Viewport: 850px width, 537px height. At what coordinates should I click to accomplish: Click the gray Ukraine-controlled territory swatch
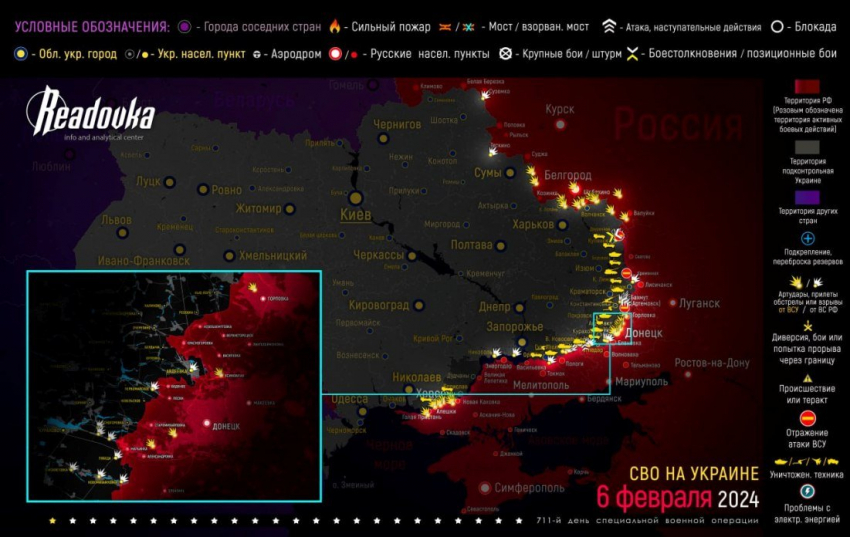tap(808, 145)
